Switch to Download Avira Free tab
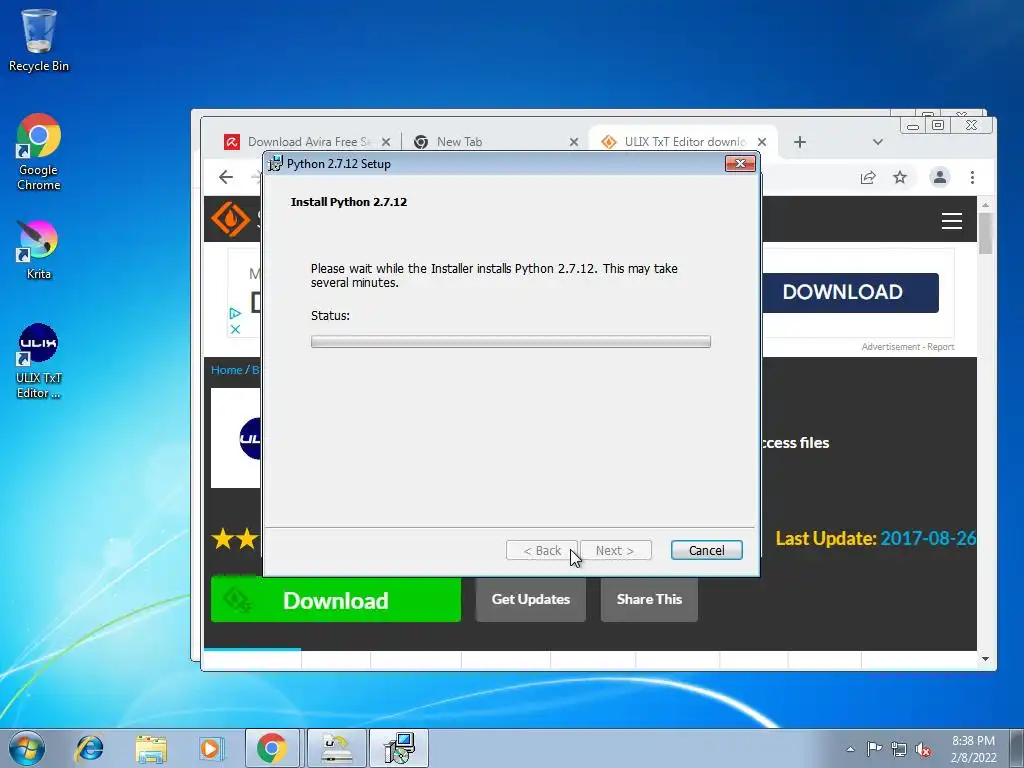This screenshot has width=1024, height=768. coord(308,142)
